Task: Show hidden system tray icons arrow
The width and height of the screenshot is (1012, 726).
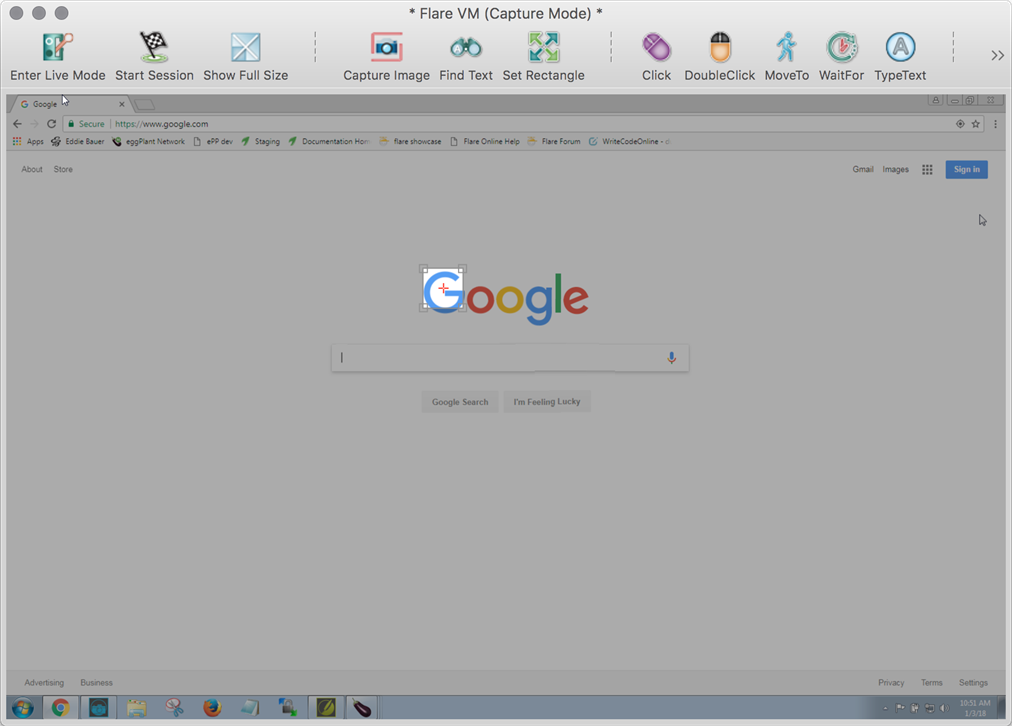Action: [885, 709]
